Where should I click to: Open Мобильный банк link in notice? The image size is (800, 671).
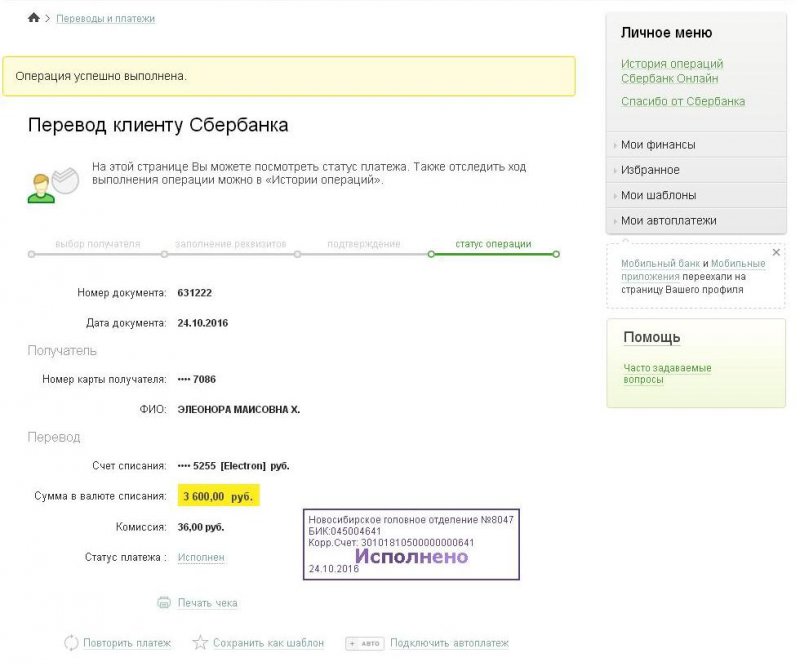(660, 263)
